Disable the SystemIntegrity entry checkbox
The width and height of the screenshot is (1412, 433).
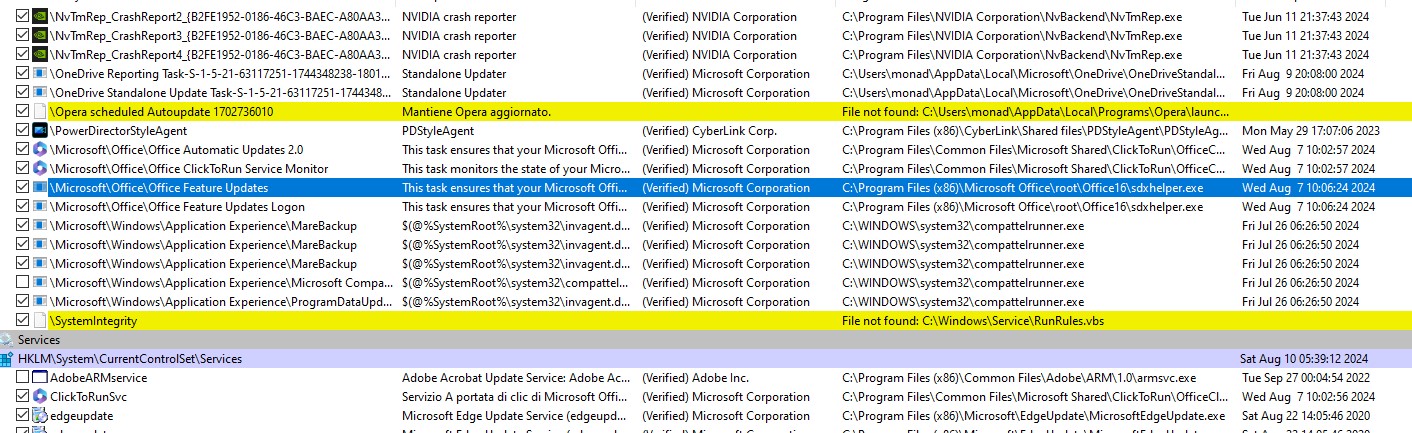pyautogui.click(x=23, y=321)
